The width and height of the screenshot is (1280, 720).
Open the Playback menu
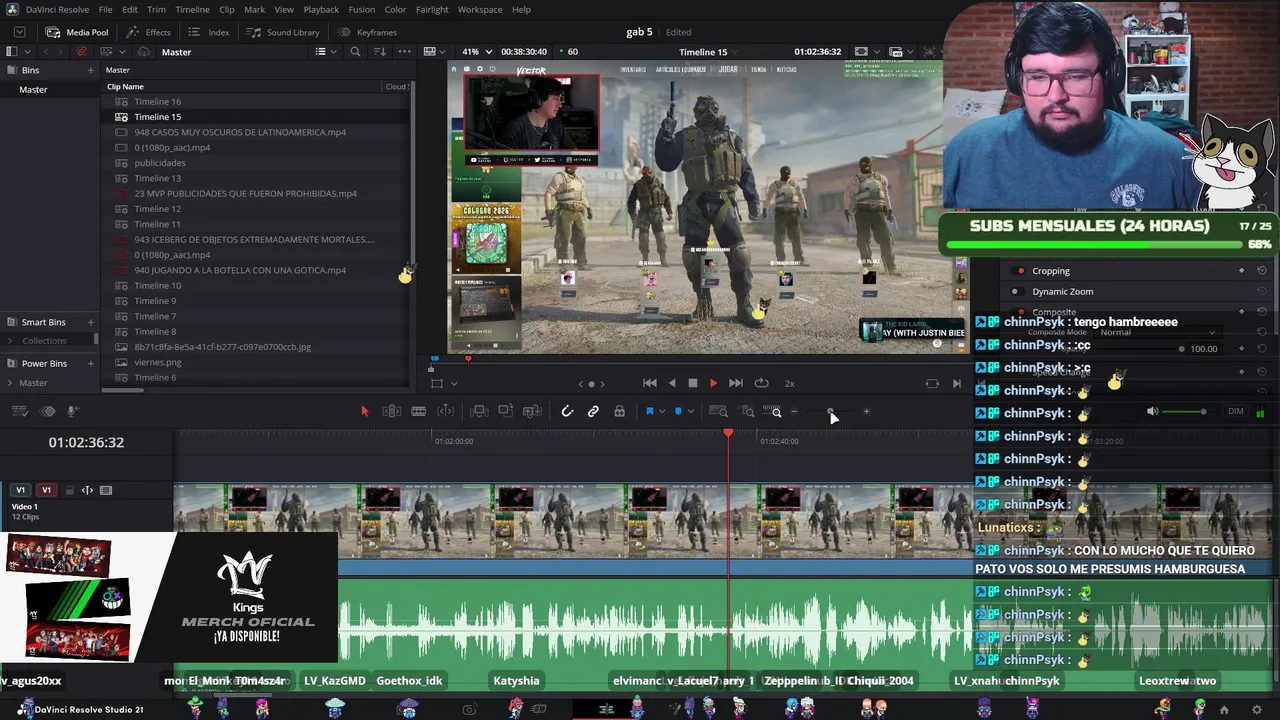(321, 10)
